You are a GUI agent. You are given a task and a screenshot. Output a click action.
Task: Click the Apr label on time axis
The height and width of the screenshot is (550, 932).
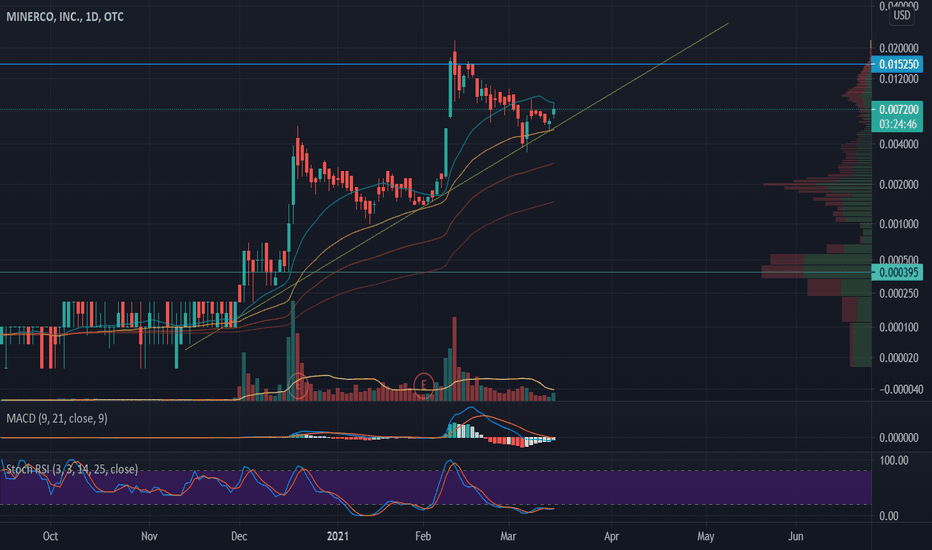click(612, 536)
